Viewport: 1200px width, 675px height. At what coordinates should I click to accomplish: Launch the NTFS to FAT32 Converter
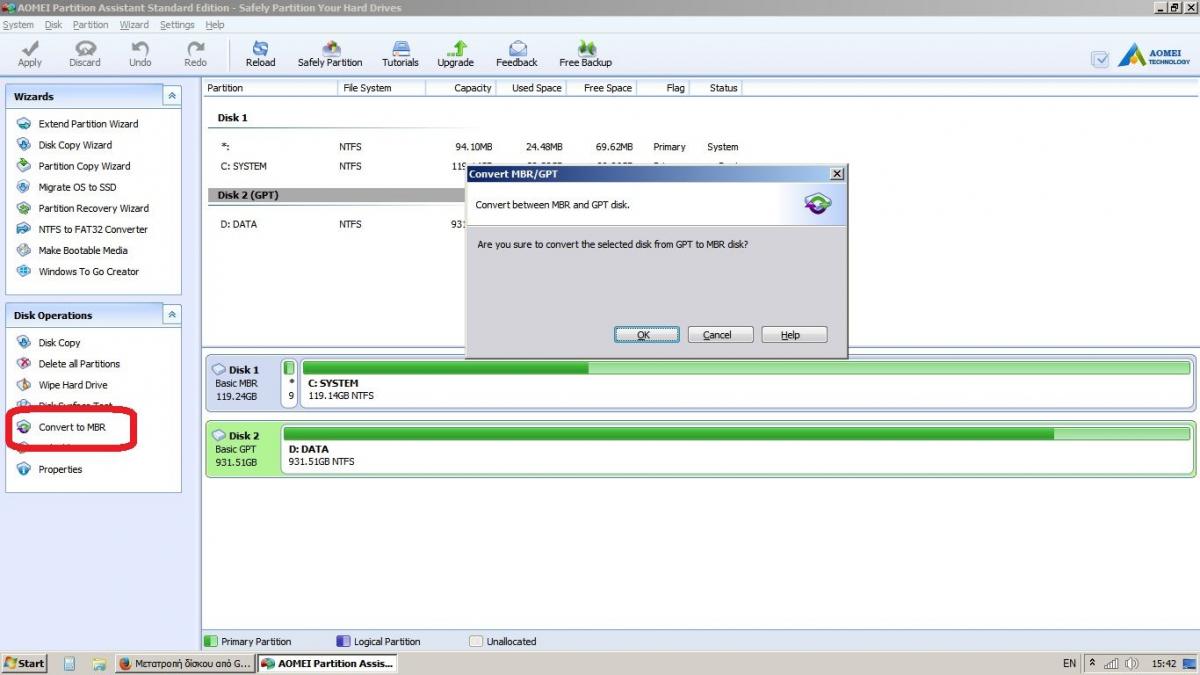pyautogui.click(x=82, y=229)
